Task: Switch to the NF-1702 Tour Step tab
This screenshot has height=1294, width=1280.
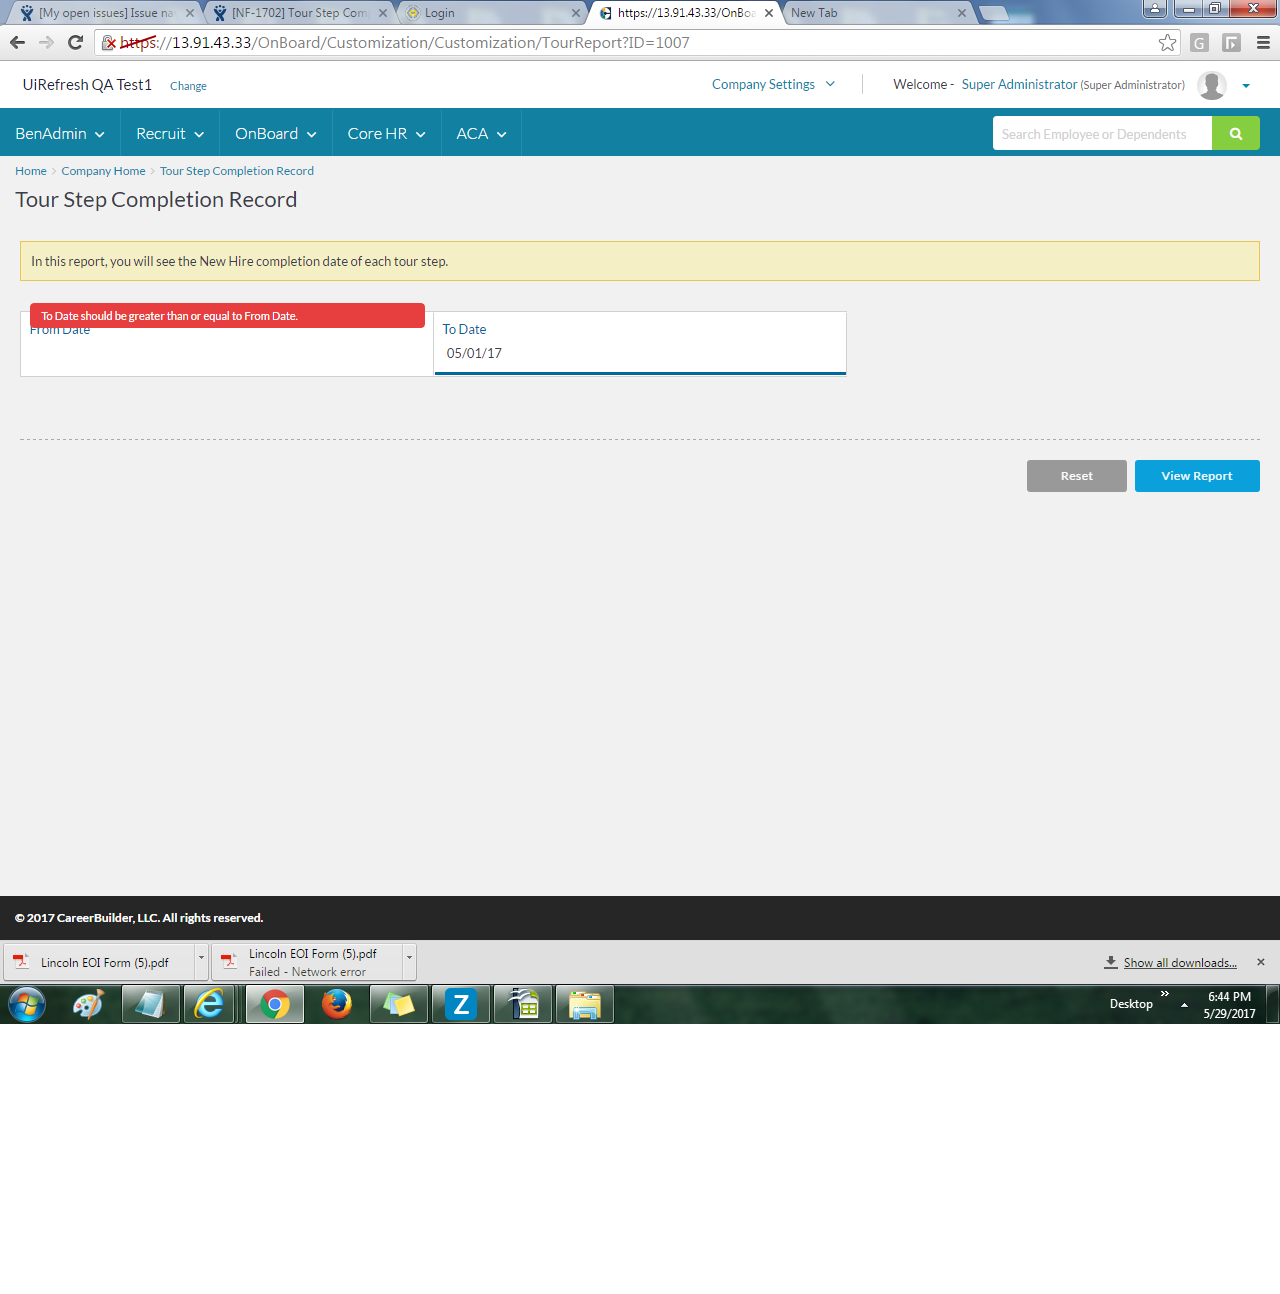Action: (x=299, y=13)
